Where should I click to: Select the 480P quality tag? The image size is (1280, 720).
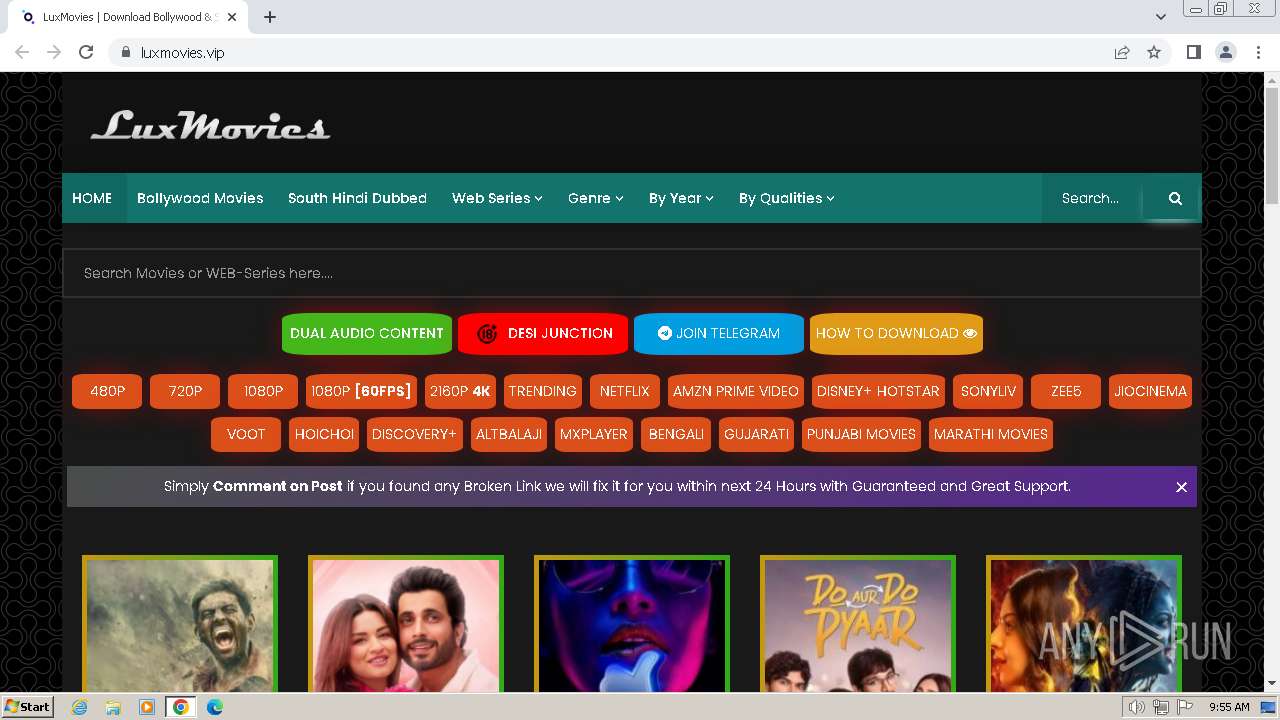[107, 391]
